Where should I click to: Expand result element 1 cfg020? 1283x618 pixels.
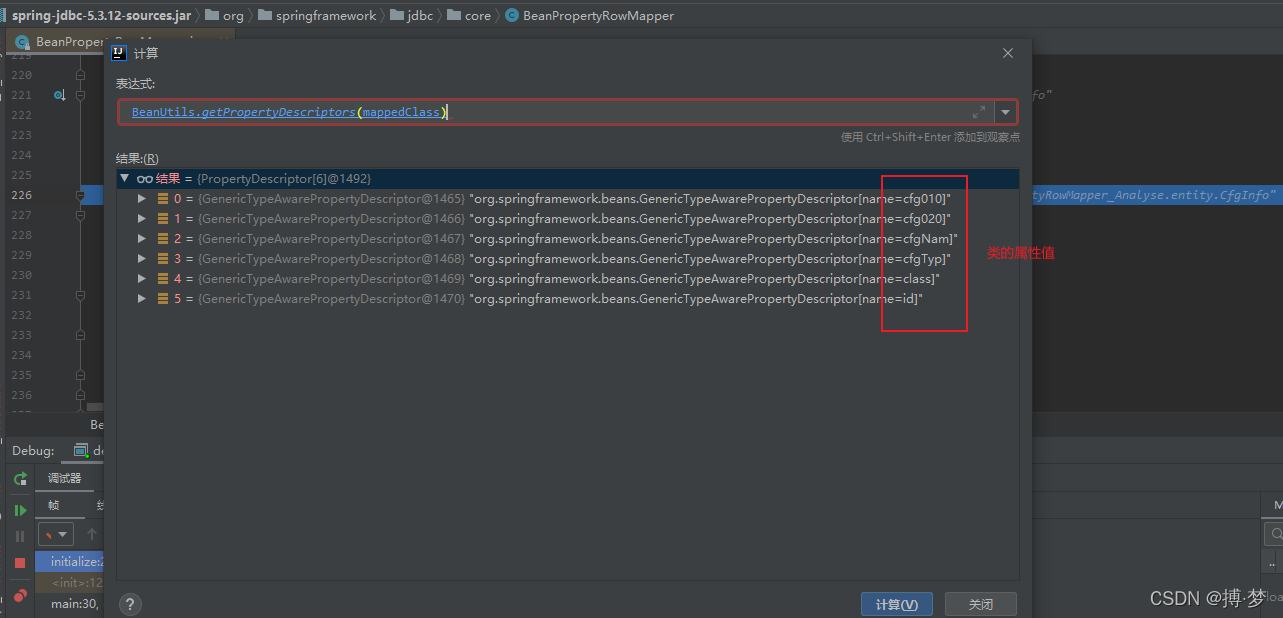pos(142,219)
